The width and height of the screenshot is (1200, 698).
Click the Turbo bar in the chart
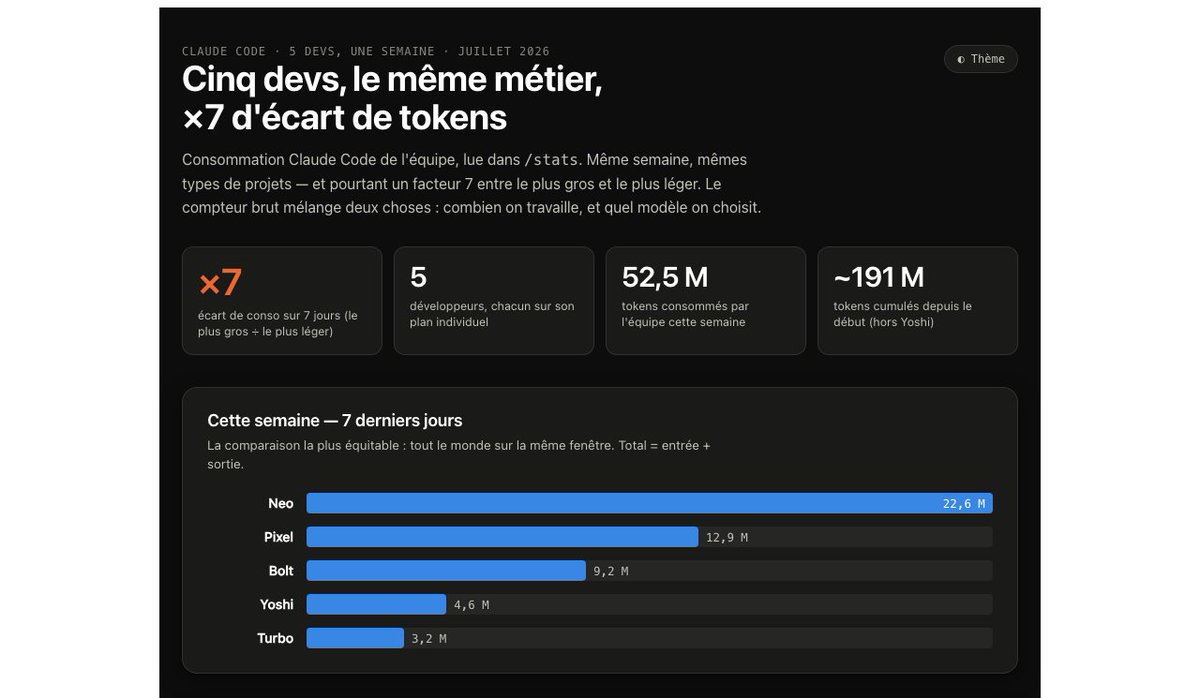[355, 638]
